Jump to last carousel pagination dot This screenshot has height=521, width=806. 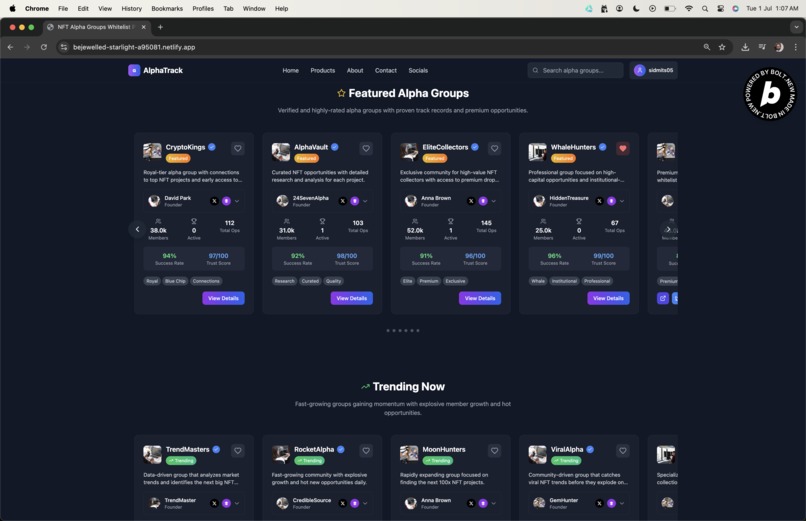(x=418, y=330)
